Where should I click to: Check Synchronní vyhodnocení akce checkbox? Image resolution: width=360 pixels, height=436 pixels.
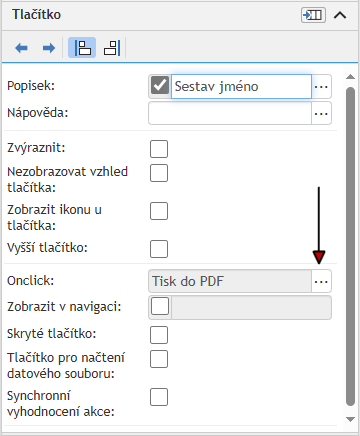(159, 397)
